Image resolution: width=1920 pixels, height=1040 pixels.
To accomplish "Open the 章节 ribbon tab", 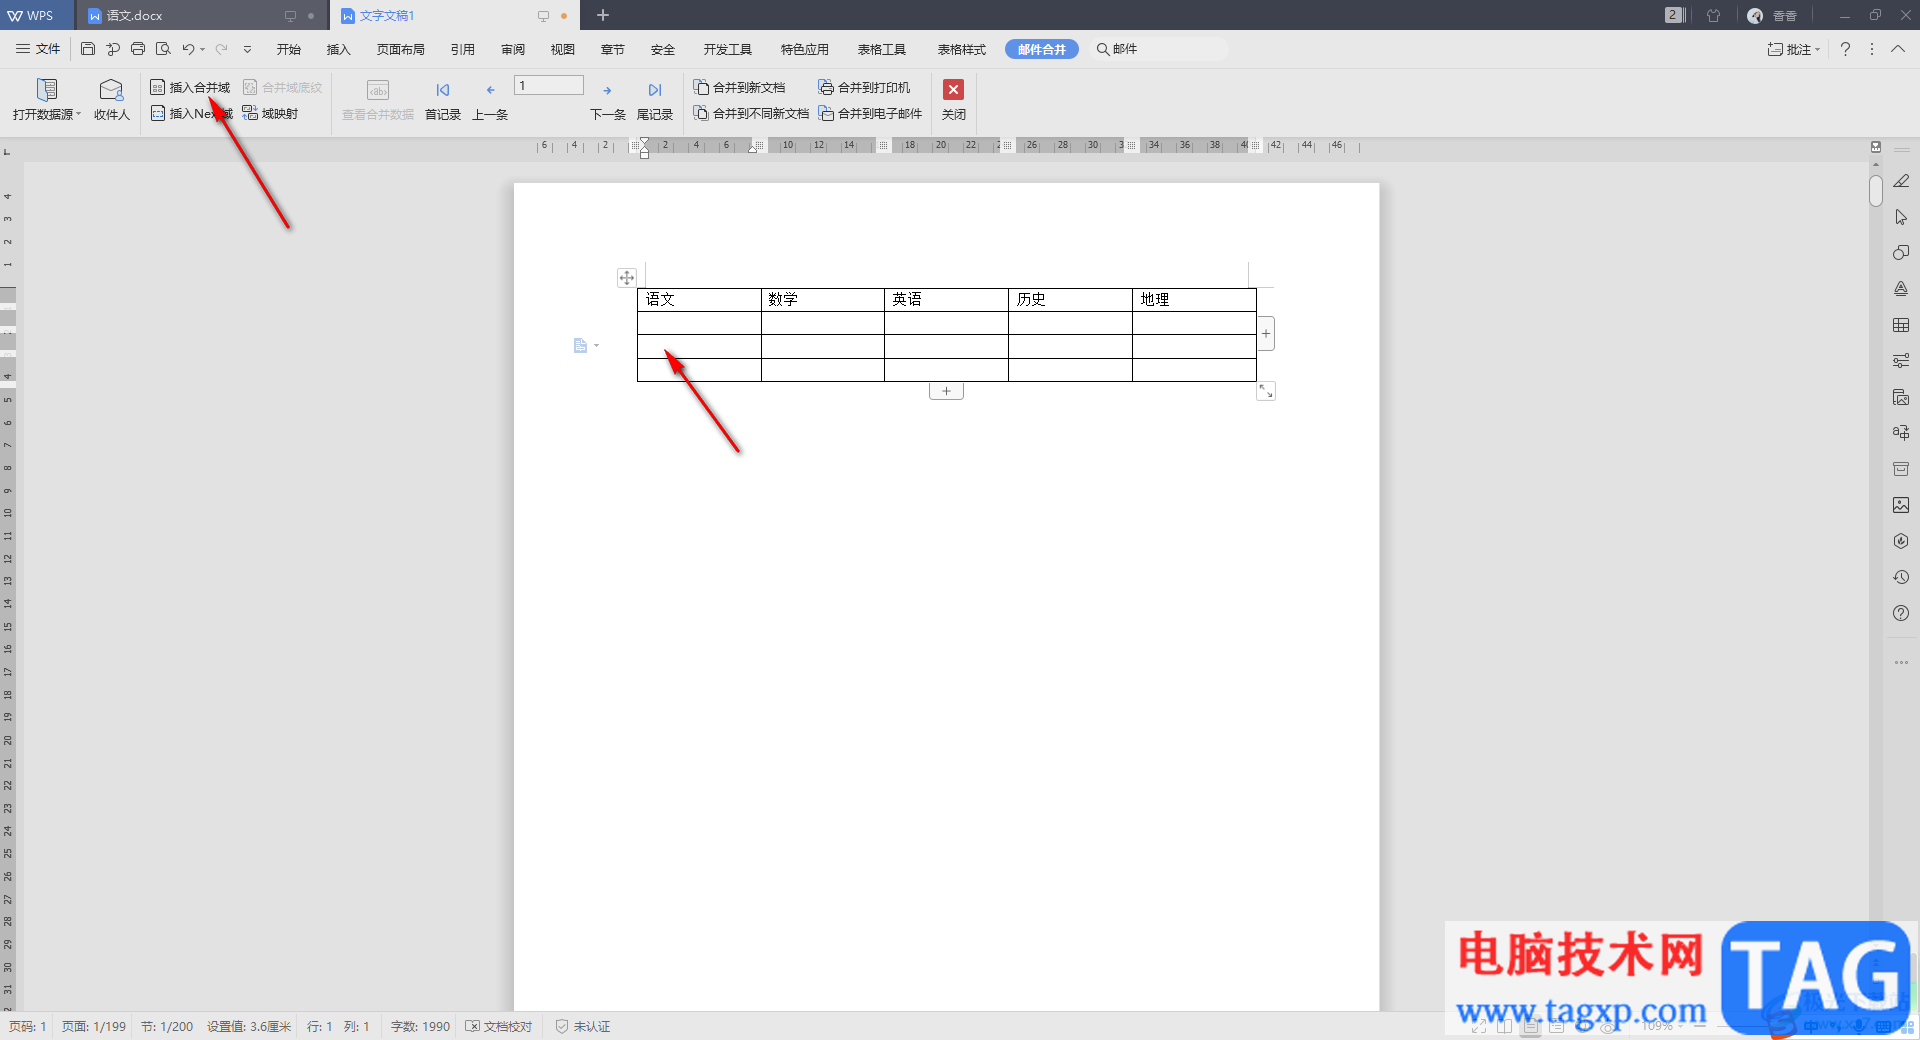I will tap(613, 49).
